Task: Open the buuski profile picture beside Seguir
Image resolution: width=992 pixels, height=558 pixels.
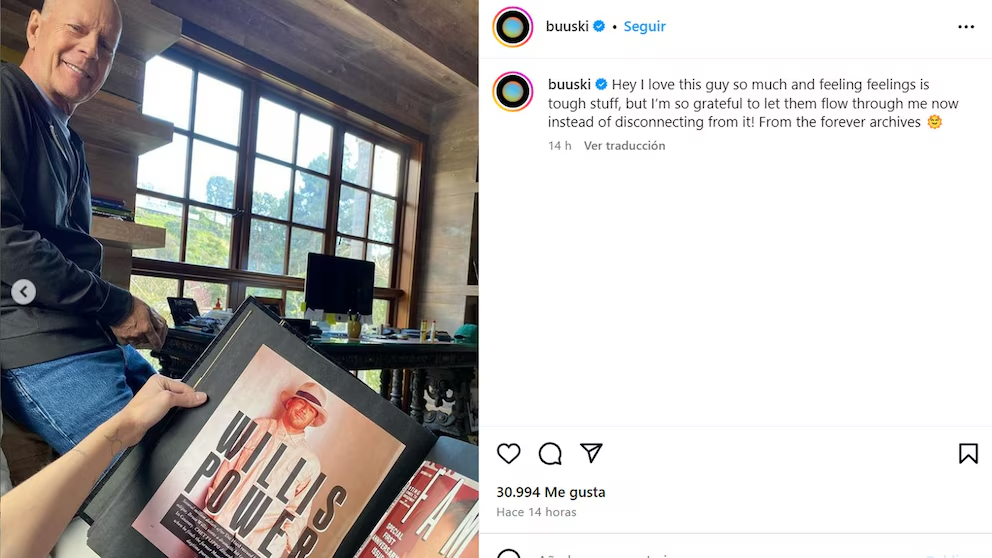Action: tap(512, 27)
